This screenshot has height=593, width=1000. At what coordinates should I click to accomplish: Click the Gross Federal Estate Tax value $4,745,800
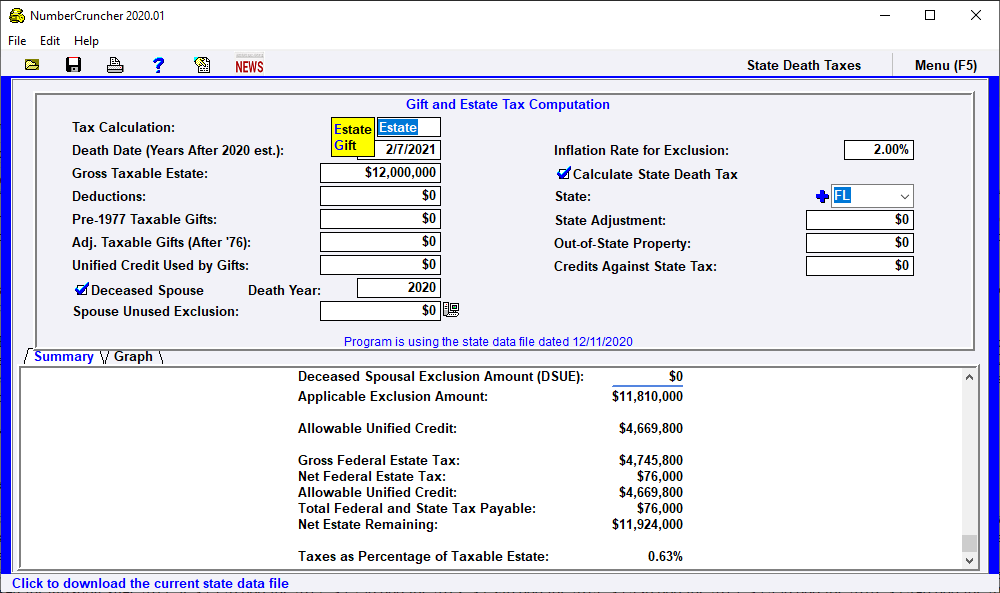[651, 460]
